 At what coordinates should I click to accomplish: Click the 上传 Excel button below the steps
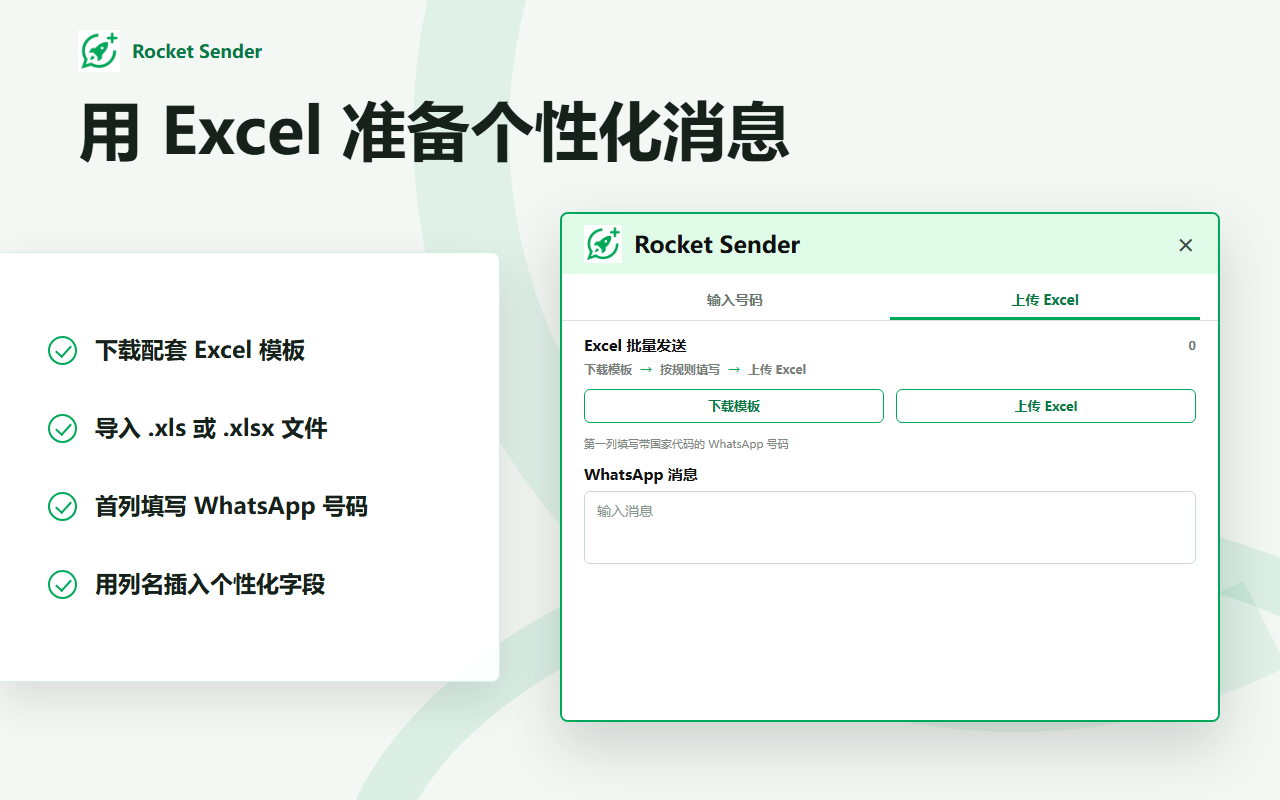click(1046, 406)
